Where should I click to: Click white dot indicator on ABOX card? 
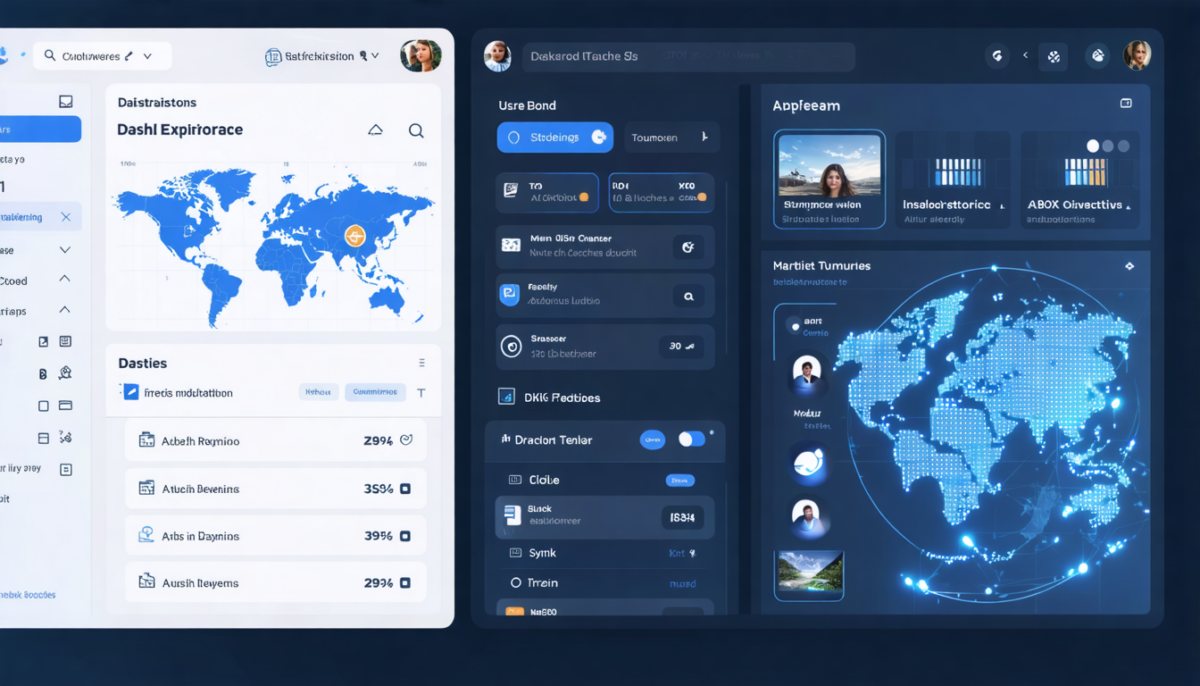pyautogui.click(x=1093, y=146)
